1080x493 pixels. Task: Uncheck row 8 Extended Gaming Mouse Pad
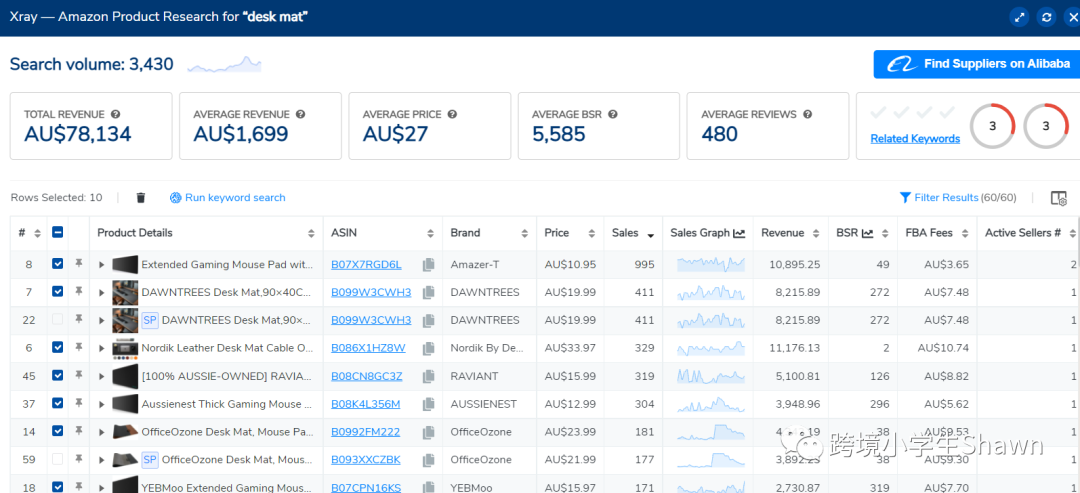tap(58, 264)
